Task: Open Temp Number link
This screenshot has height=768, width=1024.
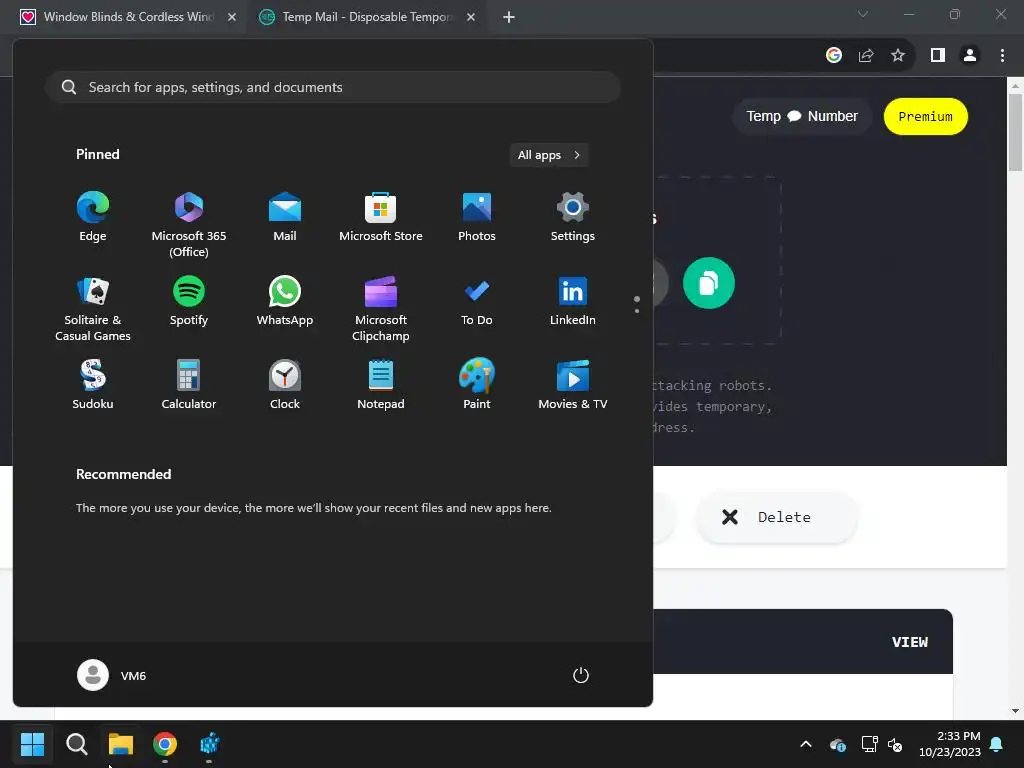Action: click(802, 116)
